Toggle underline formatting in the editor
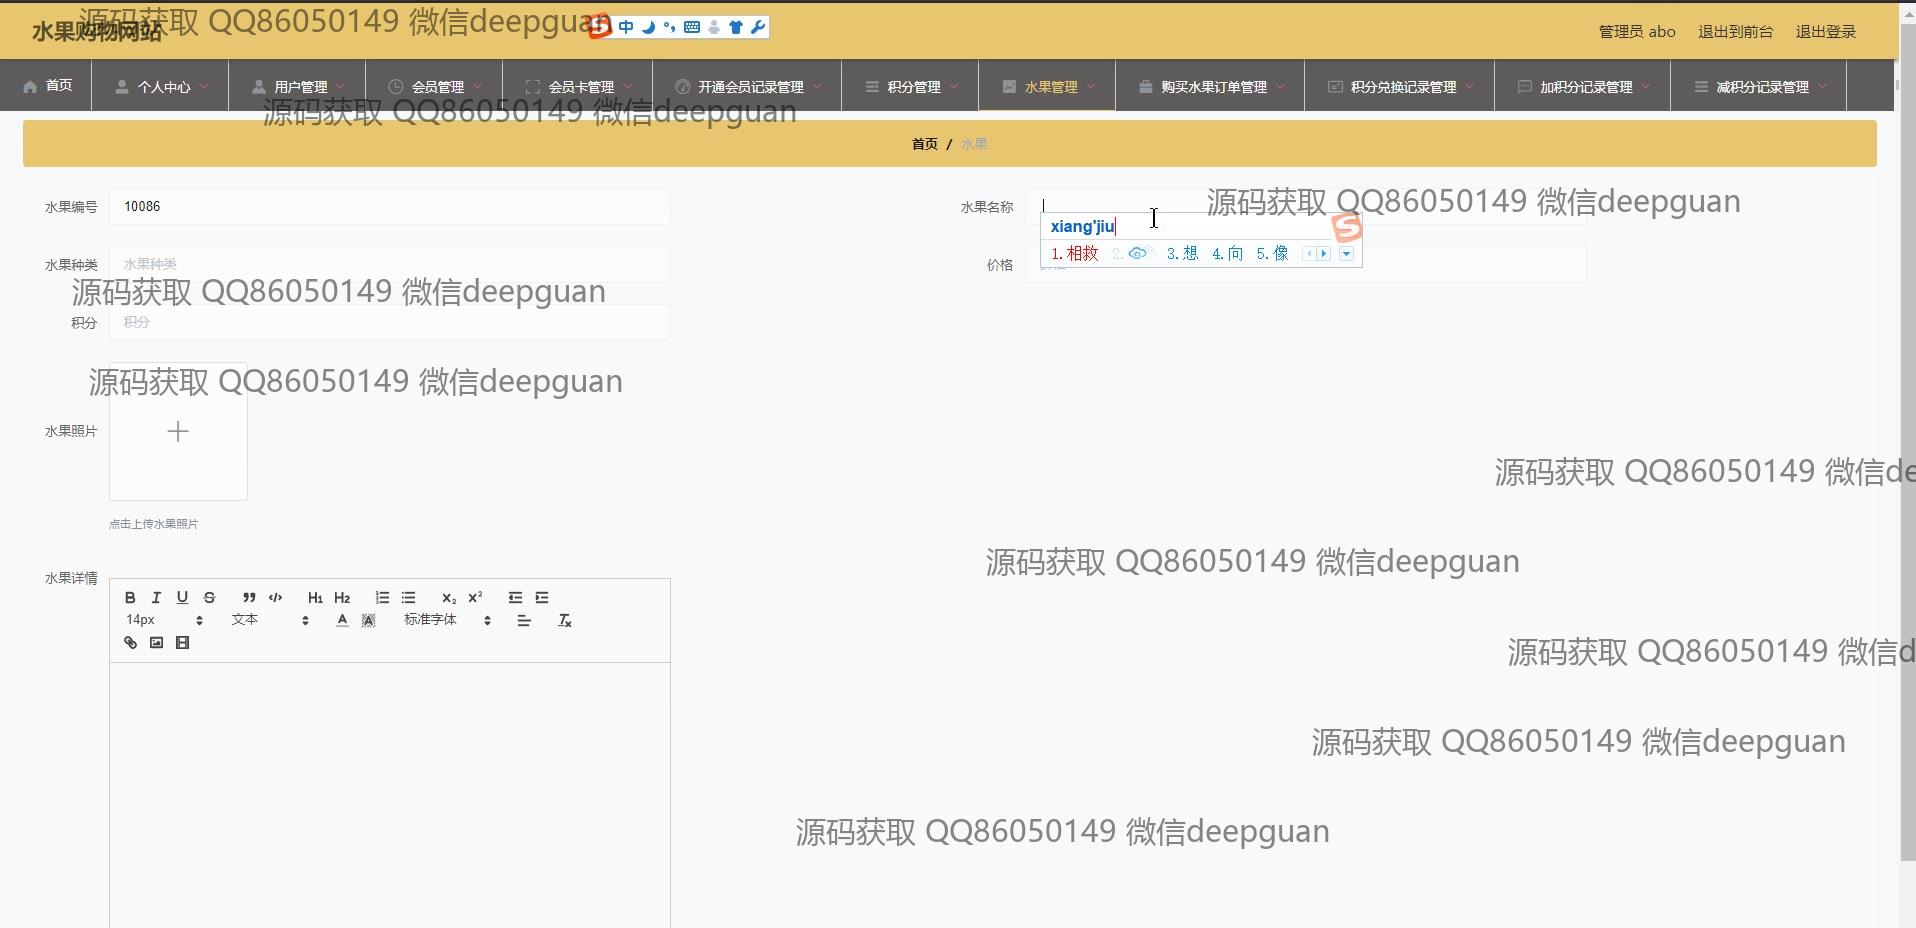Screen dimensions: 1916x928 [182, 597]
